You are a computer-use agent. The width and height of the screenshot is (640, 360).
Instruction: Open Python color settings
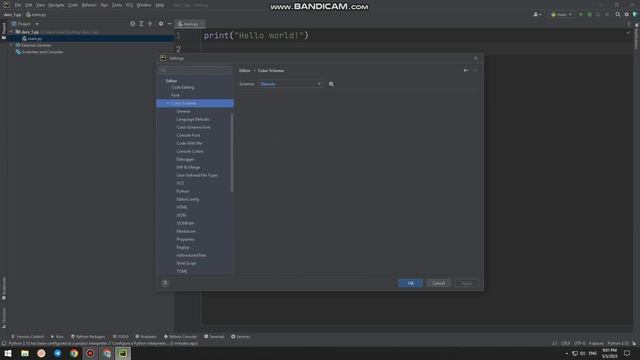[x=182, y=191]
